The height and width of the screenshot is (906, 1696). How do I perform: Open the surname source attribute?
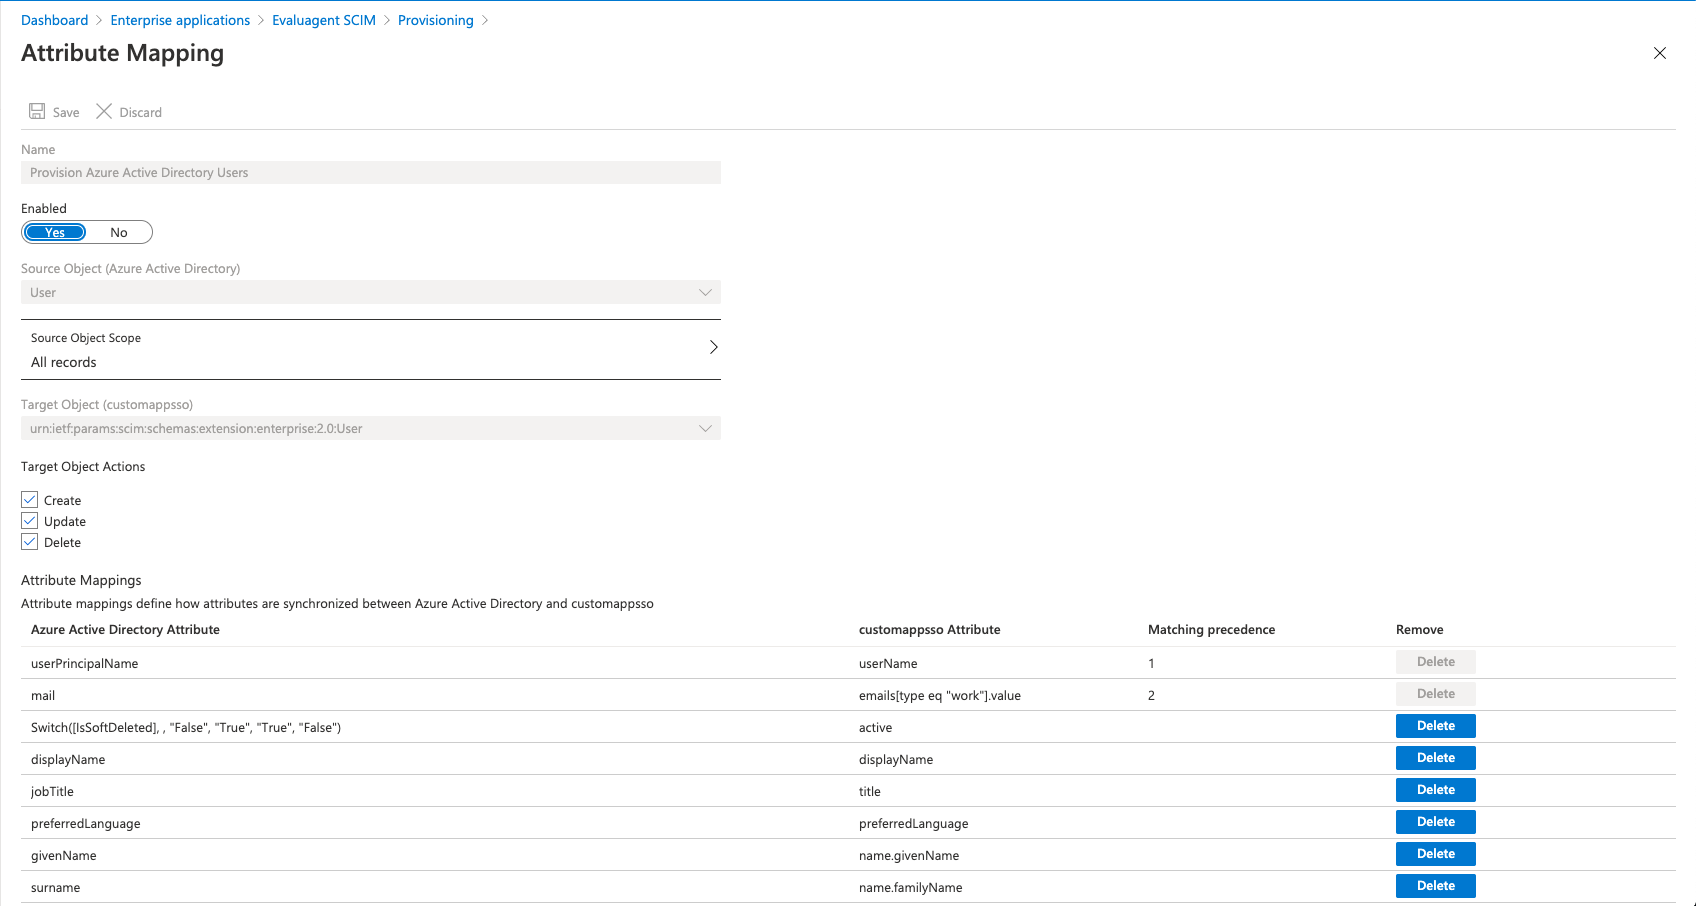[x=55, y=887]
